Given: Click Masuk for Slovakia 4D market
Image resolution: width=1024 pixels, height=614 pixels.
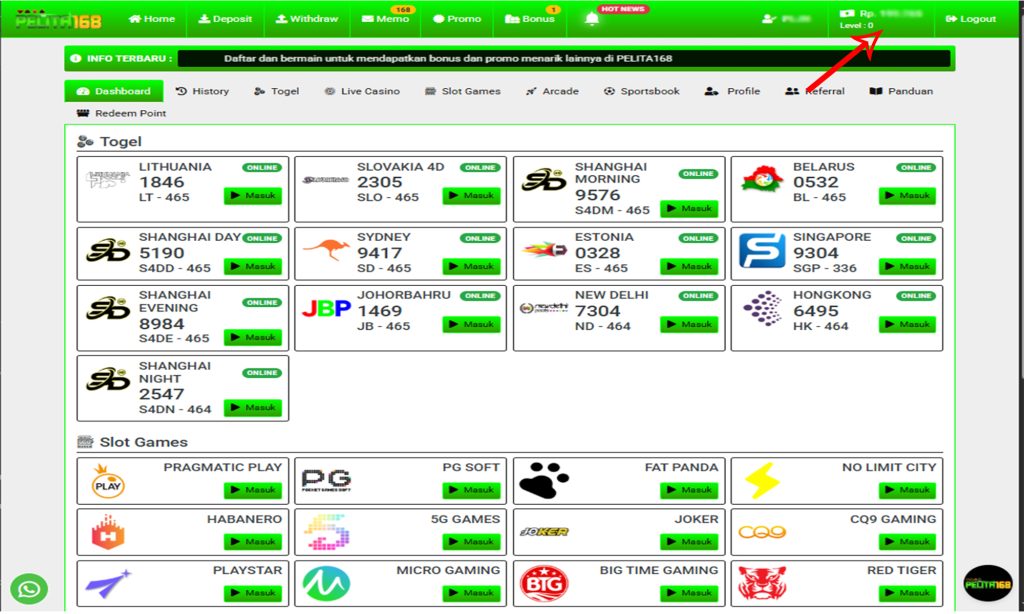Looking at the screenshot, I should click(x=471, y=195).
